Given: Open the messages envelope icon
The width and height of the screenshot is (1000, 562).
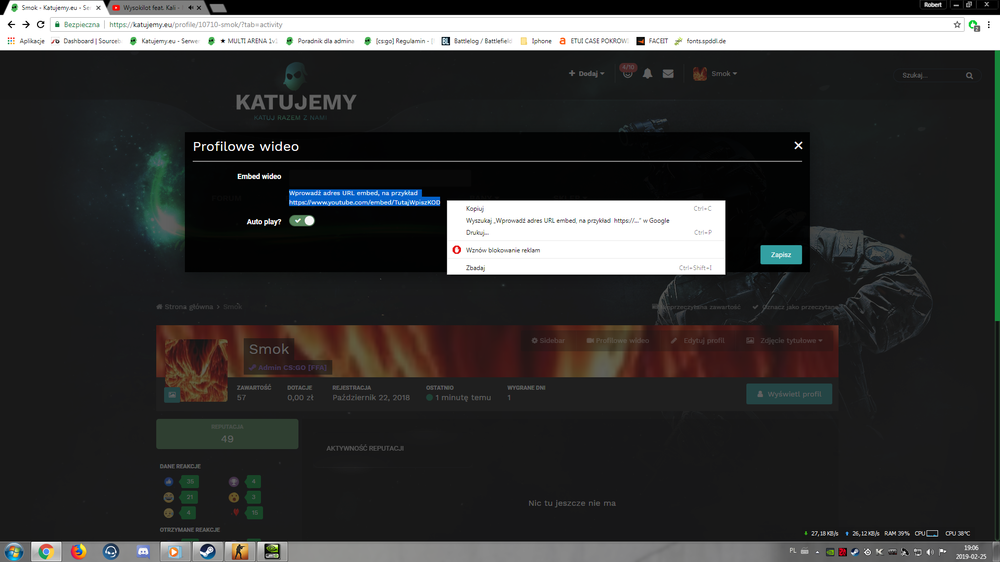Looking at the screenshot, I should pyautogui.click(x=668, y=73).
